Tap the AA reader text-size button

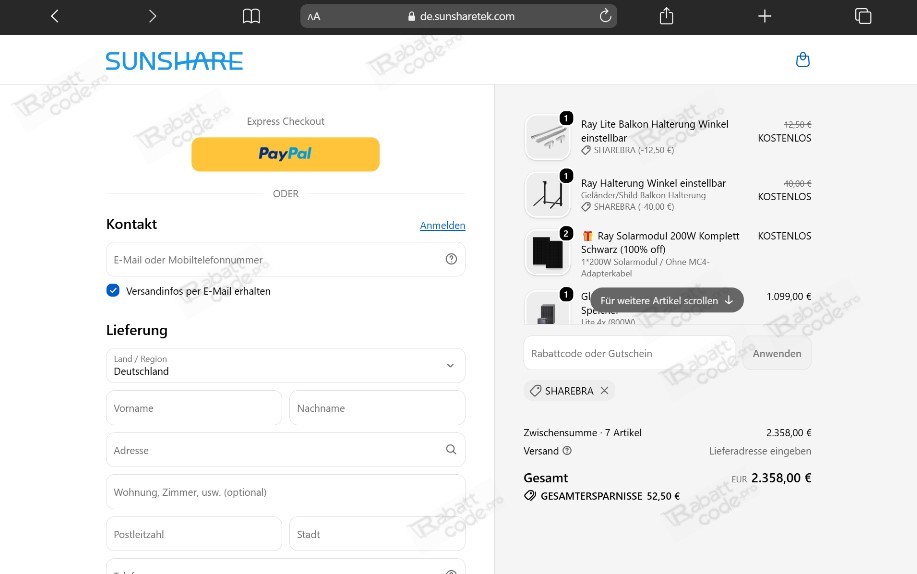(x=314, y=16)
